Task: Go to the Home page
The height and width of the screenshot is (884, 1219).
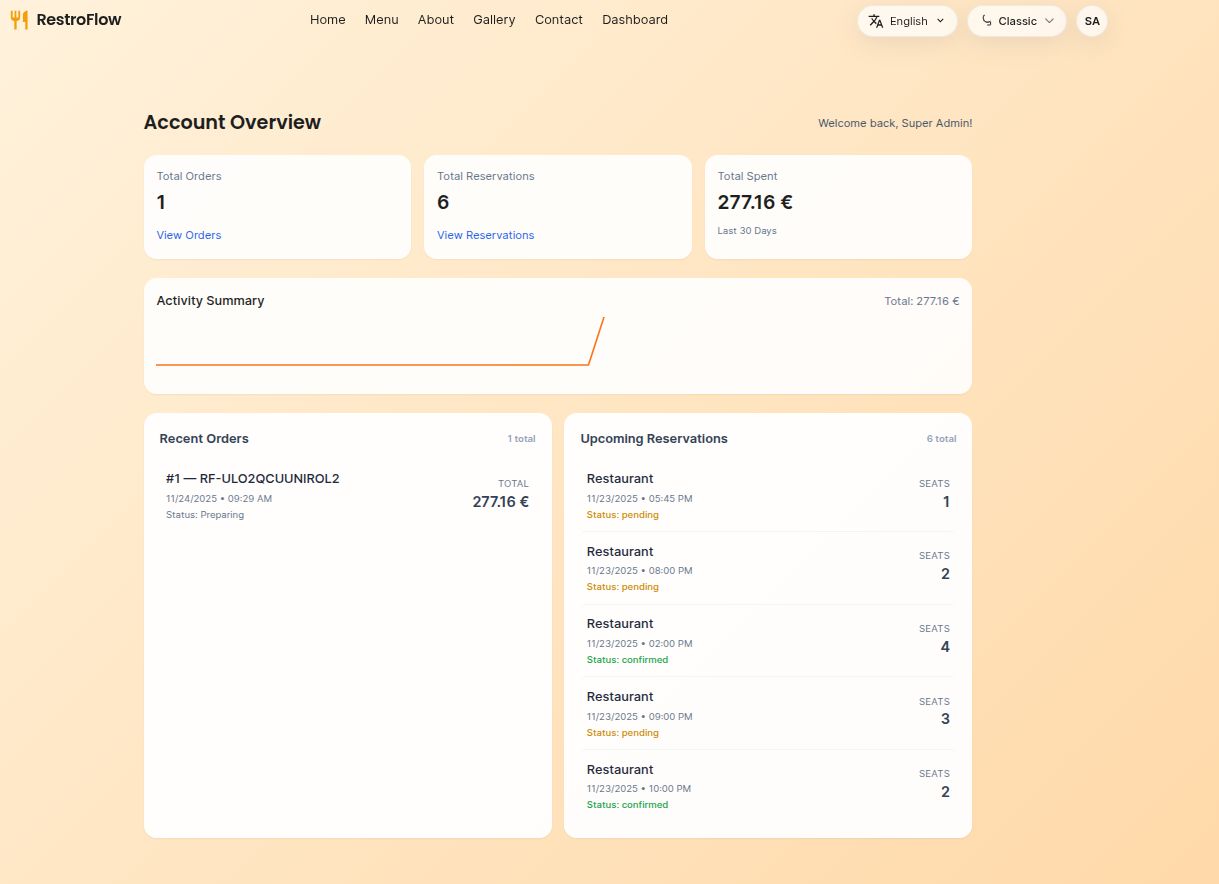Action: 327,20
